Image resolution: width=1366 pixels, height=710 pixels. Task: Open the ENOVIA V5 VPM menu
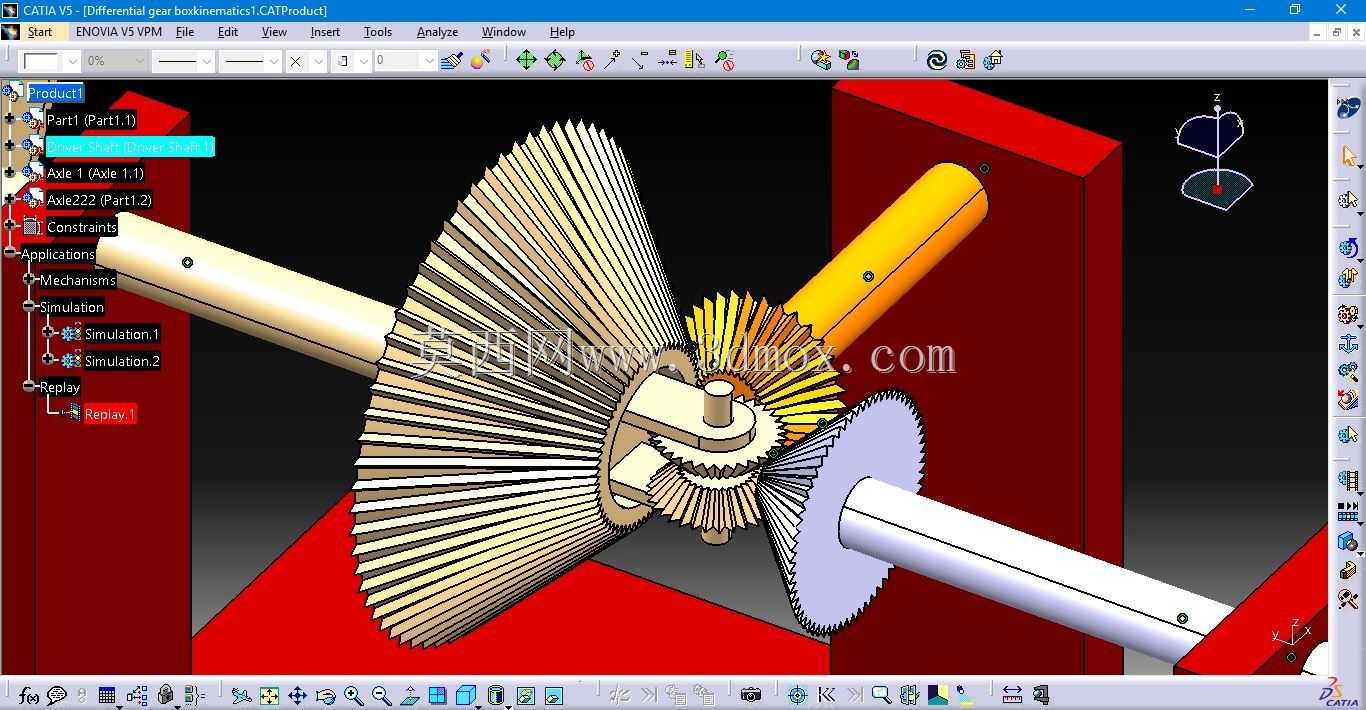point(119,32)
